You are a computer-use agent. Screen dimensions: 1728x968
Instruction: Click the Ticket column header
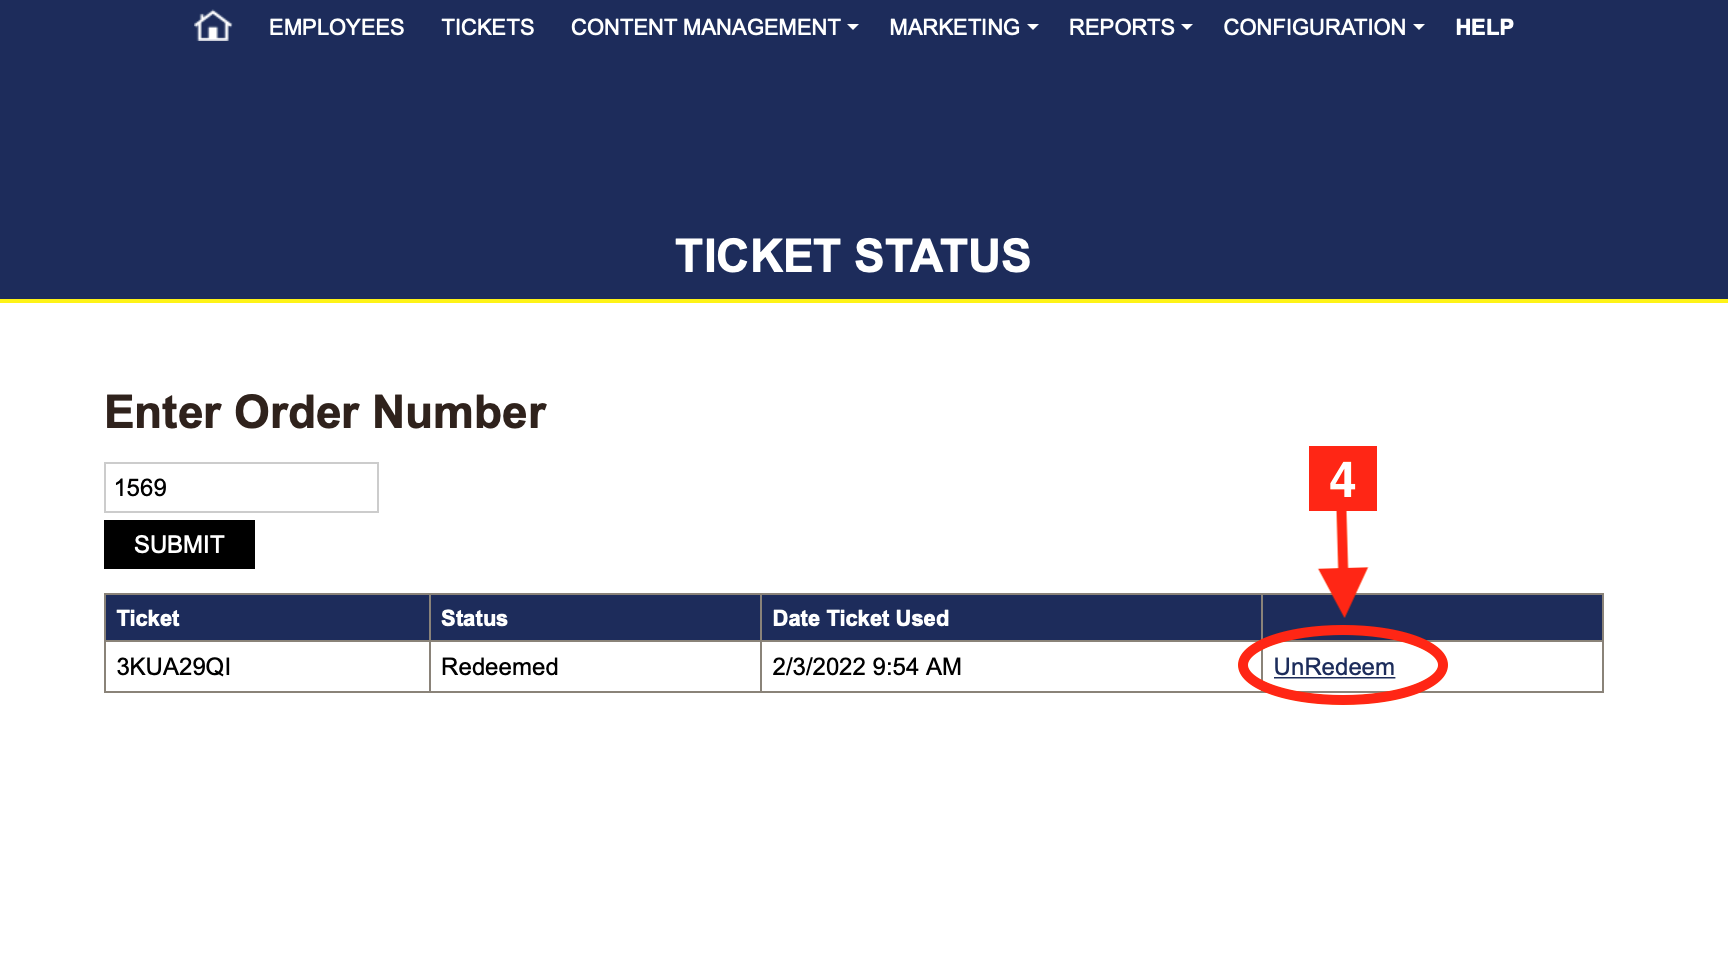coord(148,618)
